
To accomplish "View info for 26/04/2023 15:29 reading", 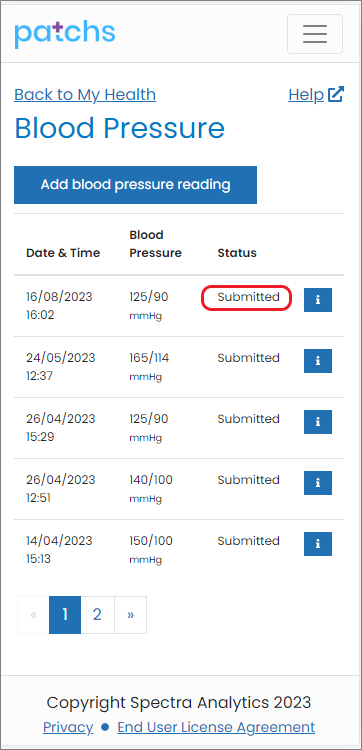I will (x=318, y=422).
